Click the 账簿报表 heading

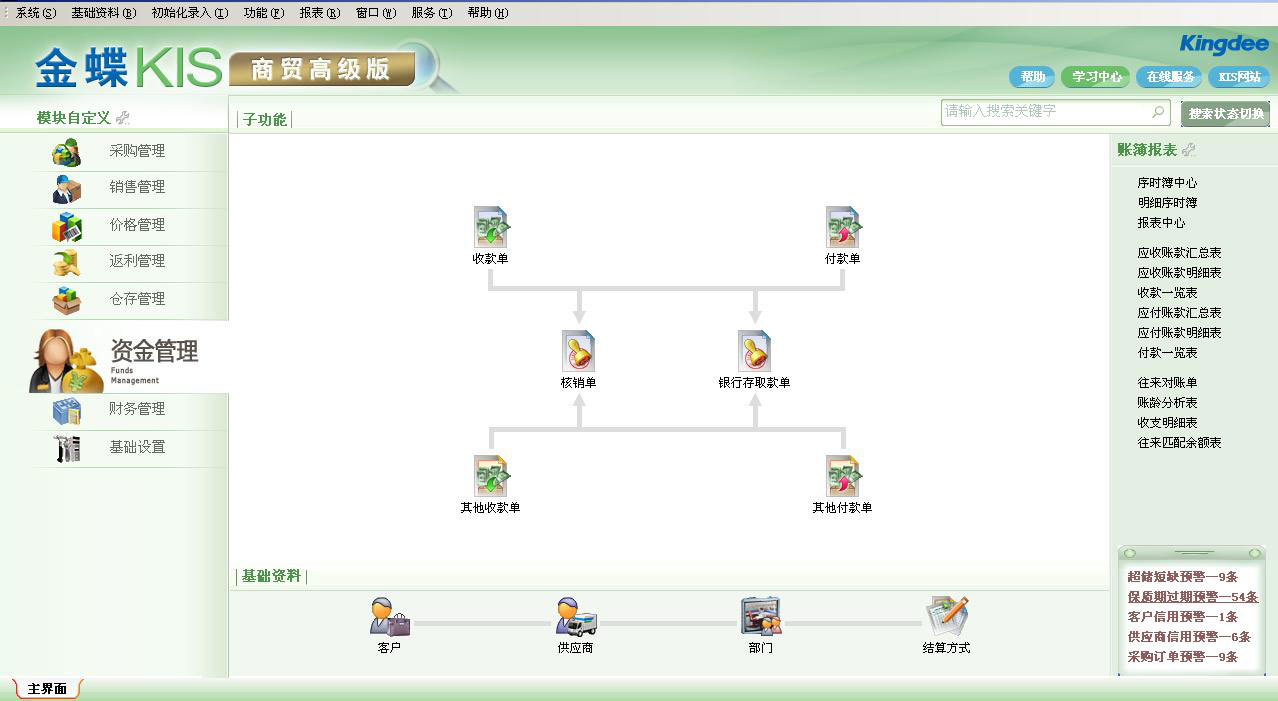tap(1147, 150)
